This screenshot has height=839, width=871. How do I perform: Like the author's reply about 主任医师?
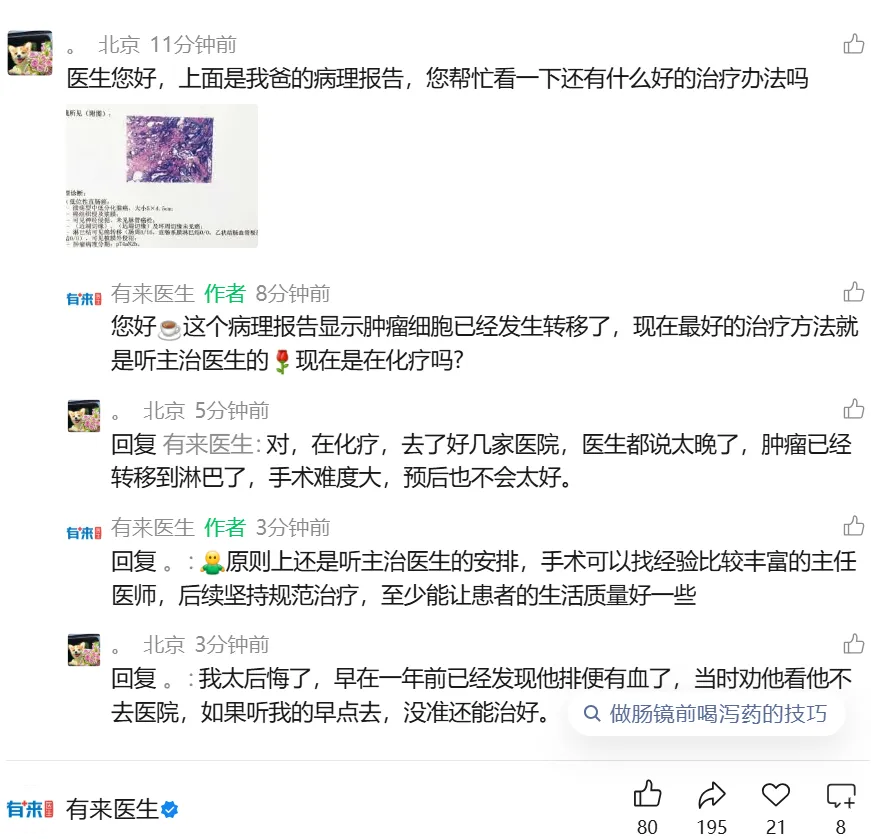[854, 526]
